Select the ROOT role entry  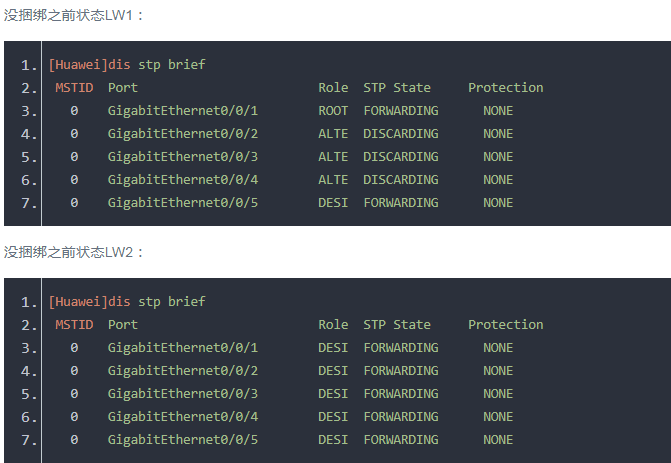[x=333, y=111]
